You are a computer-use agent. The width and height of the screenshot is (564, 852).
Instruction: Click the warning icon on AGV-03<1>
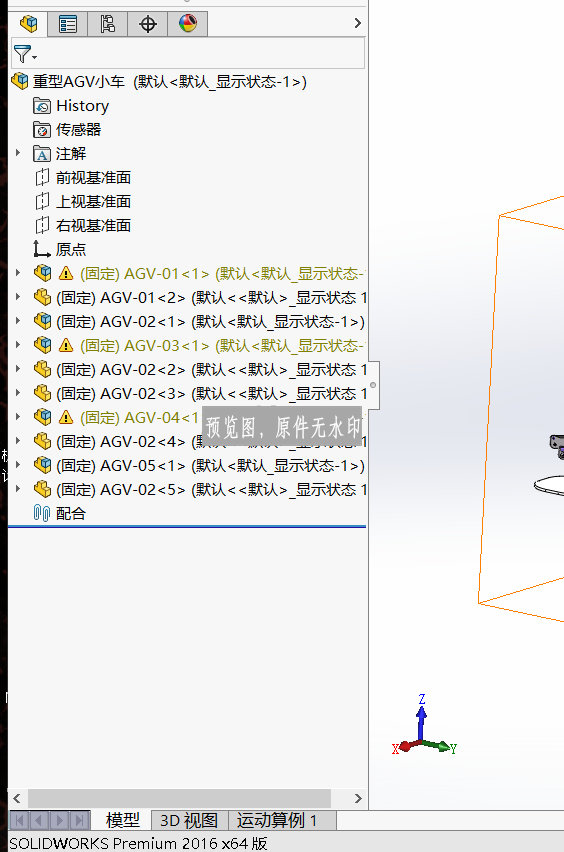[x=66, y=345]
